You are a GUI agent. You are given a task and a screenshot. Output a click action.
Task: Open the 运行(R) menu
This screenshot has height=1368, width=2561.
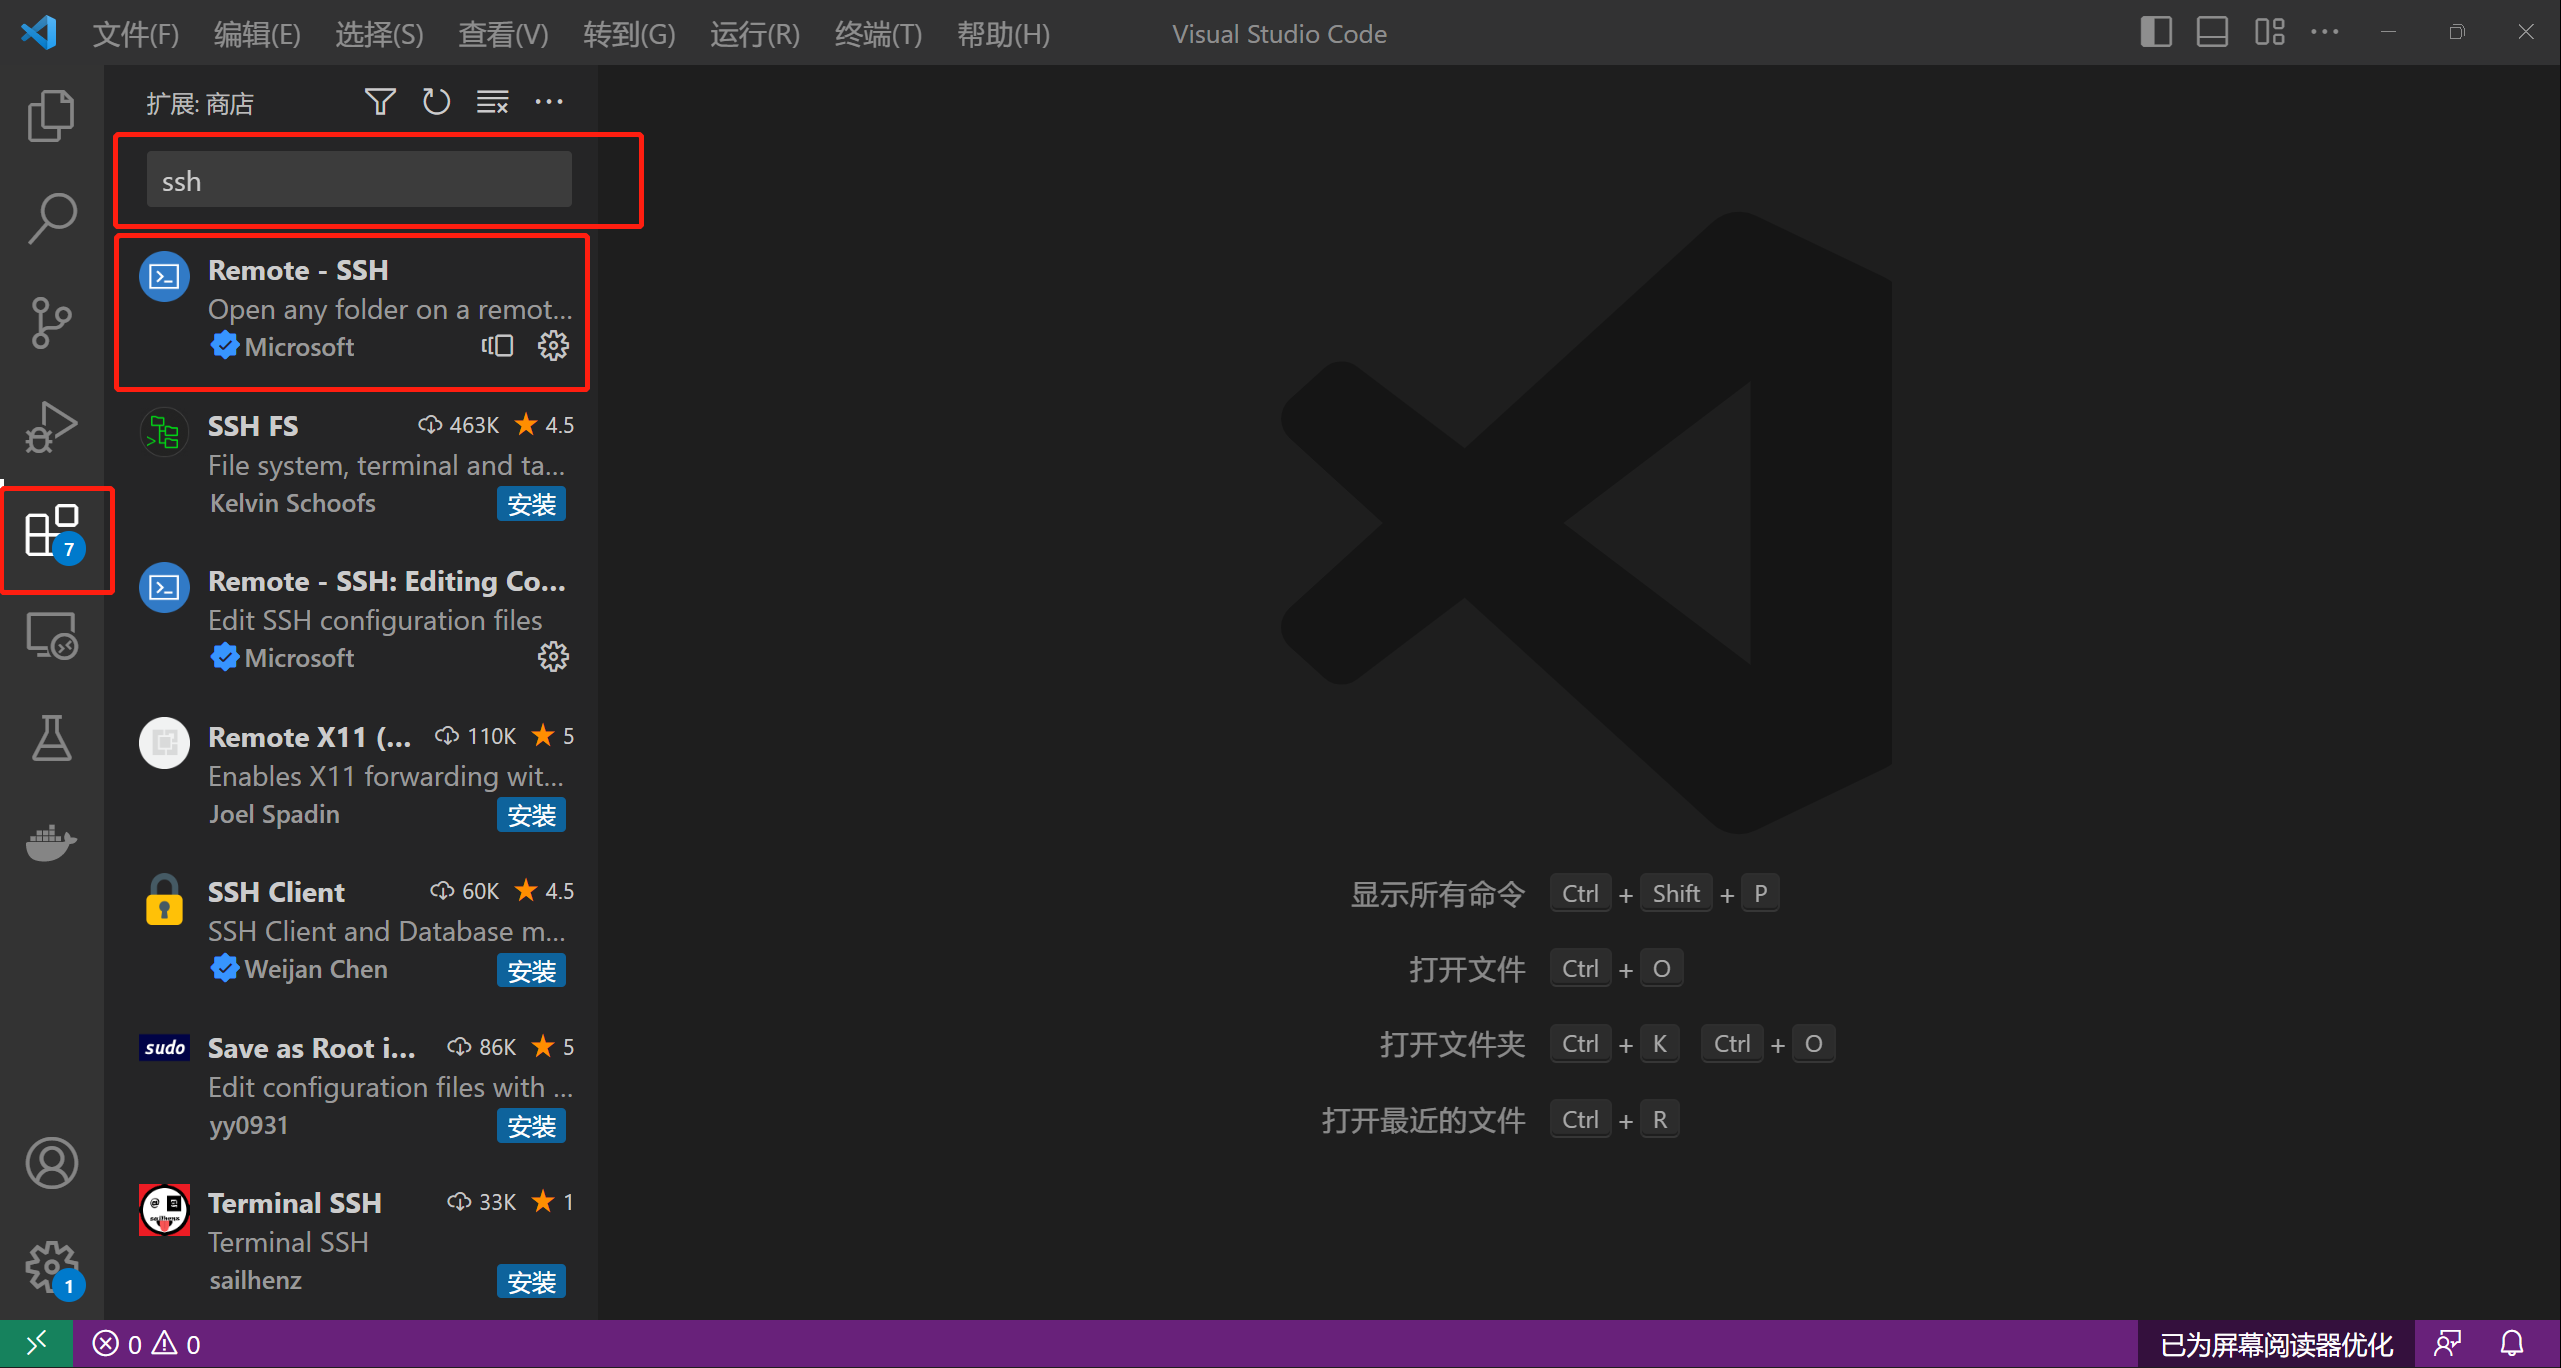[x=755, y=34]
